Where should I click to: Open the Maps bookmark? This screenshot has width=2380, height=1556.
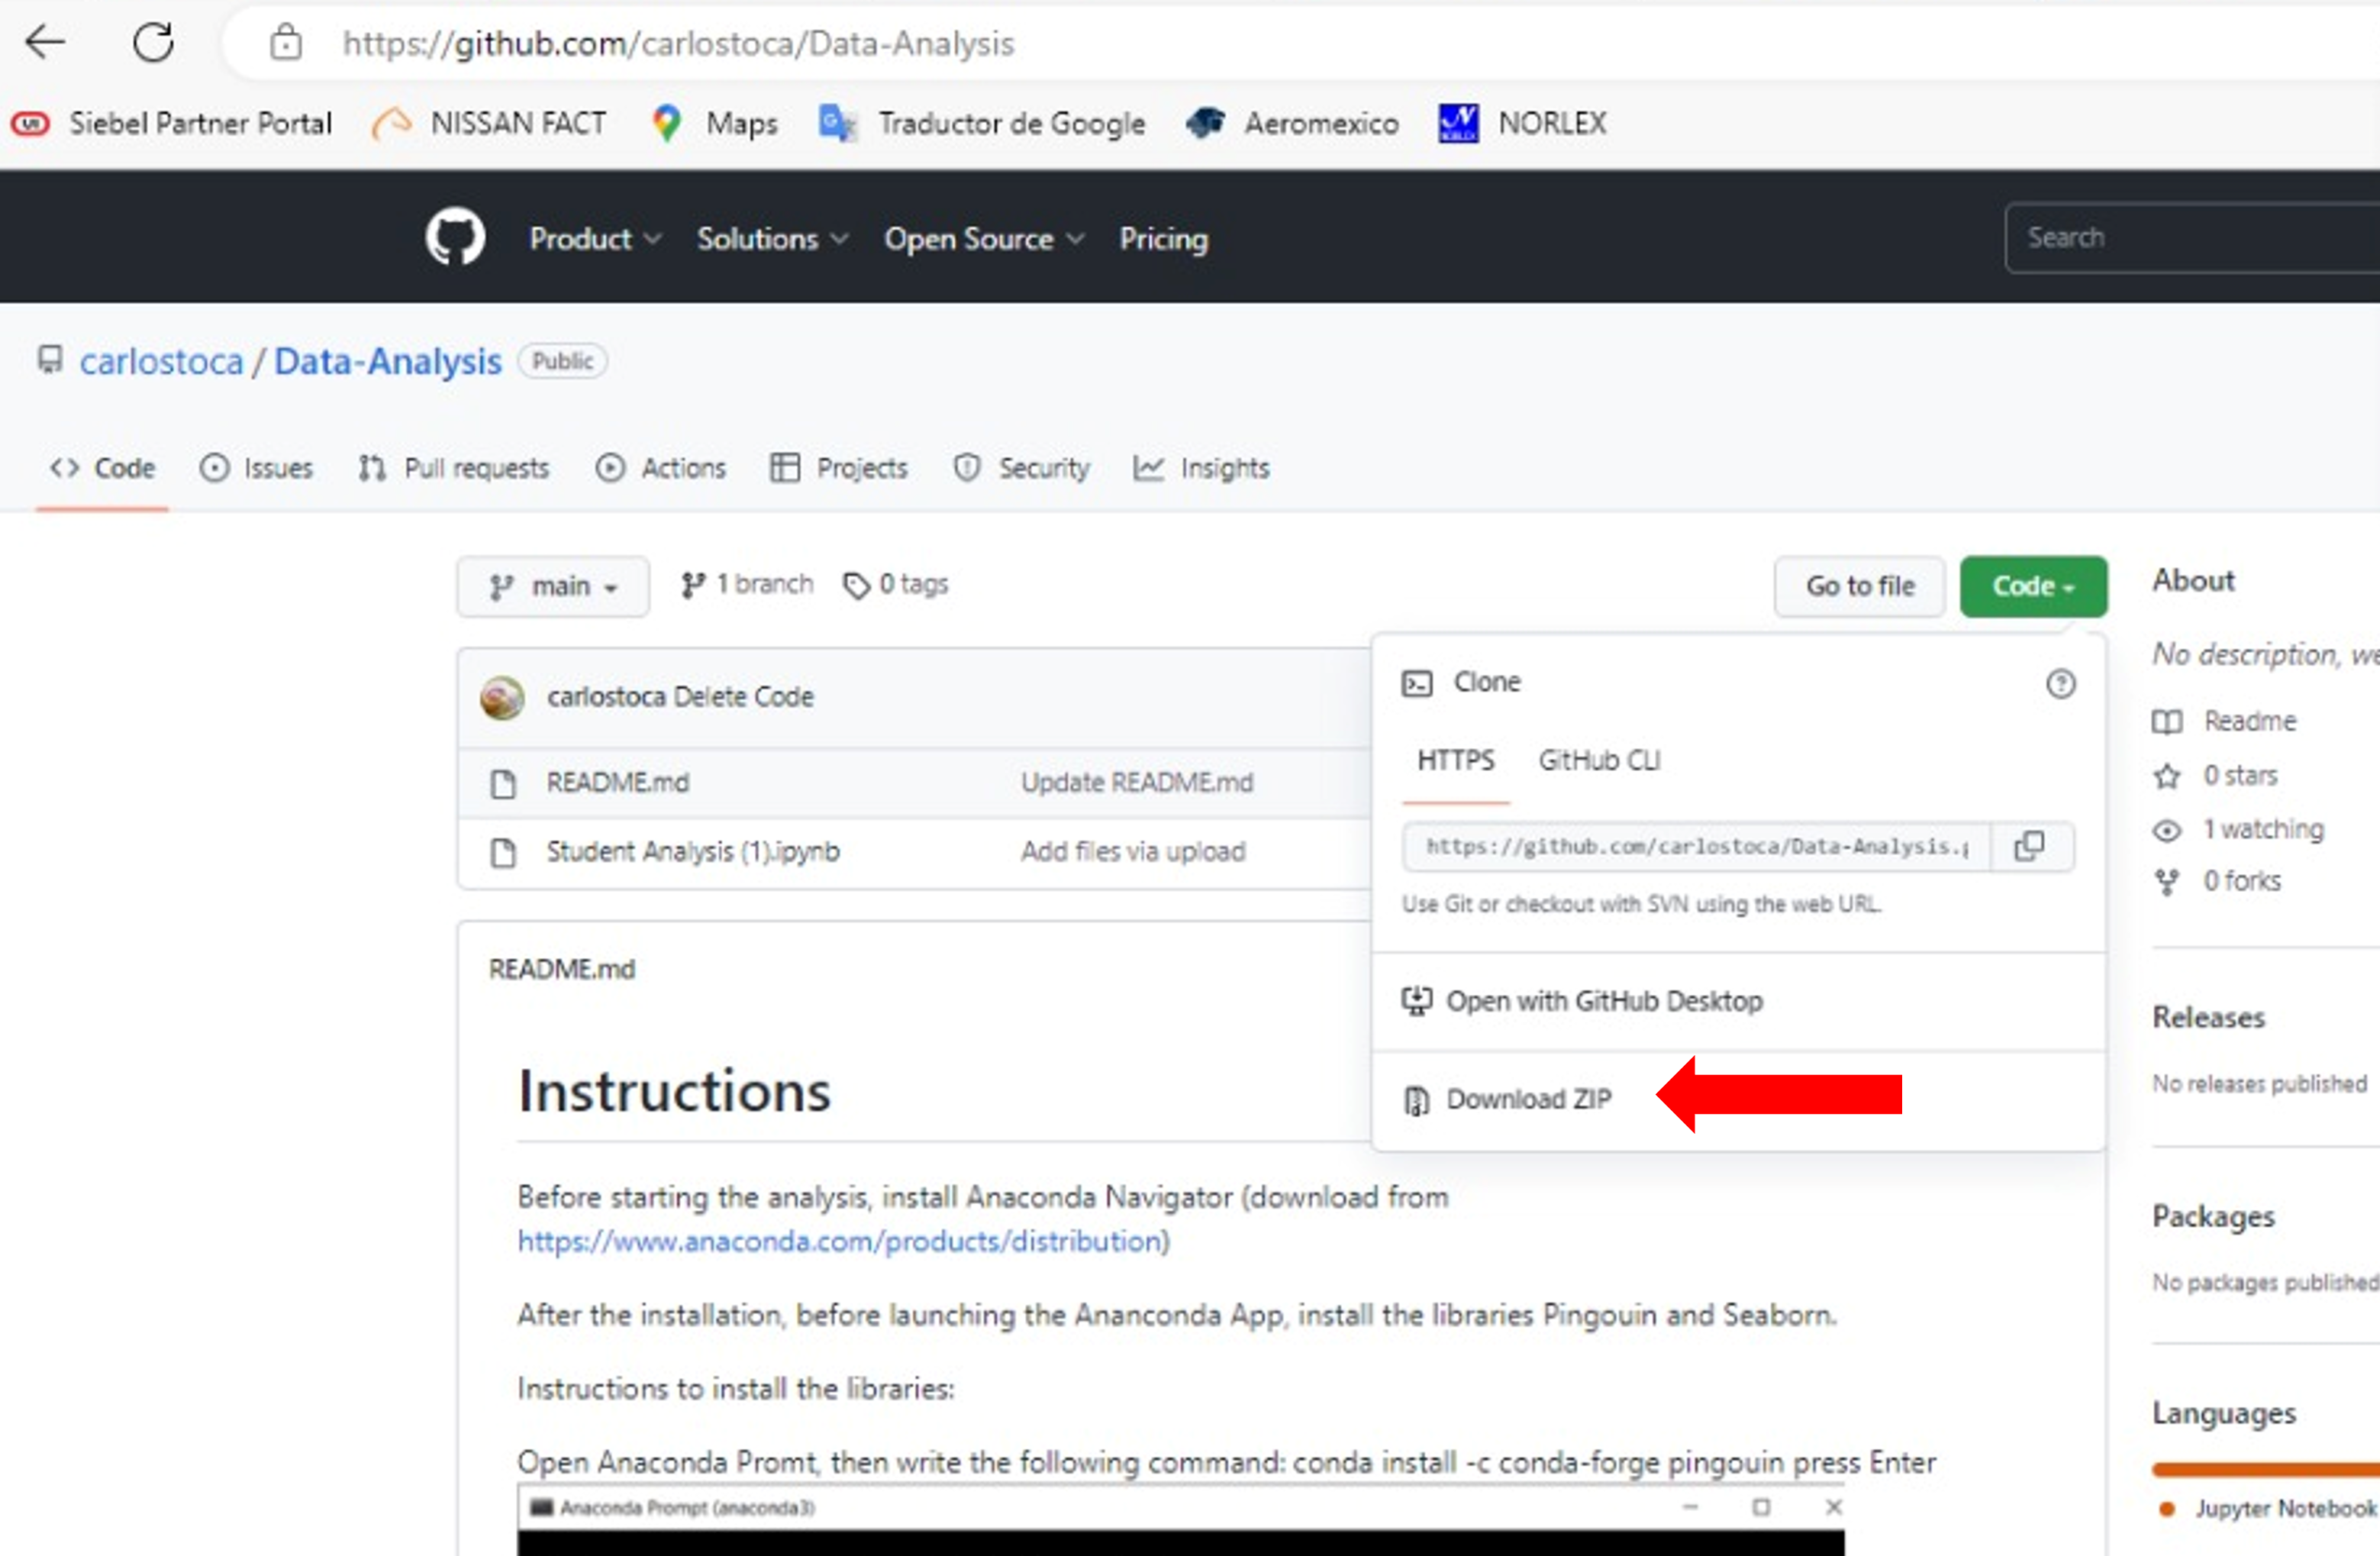coord(715,123)
